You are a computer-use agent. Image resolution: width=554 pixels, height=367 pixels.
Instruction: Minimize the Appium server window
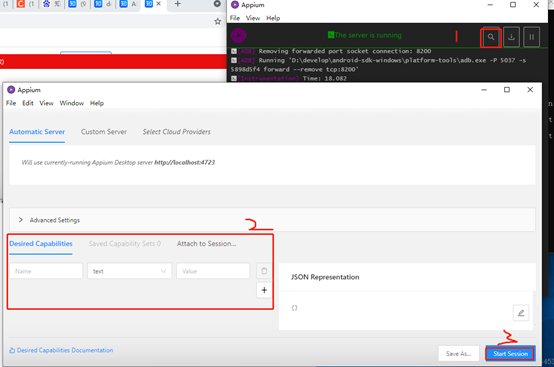coord(490,5)
